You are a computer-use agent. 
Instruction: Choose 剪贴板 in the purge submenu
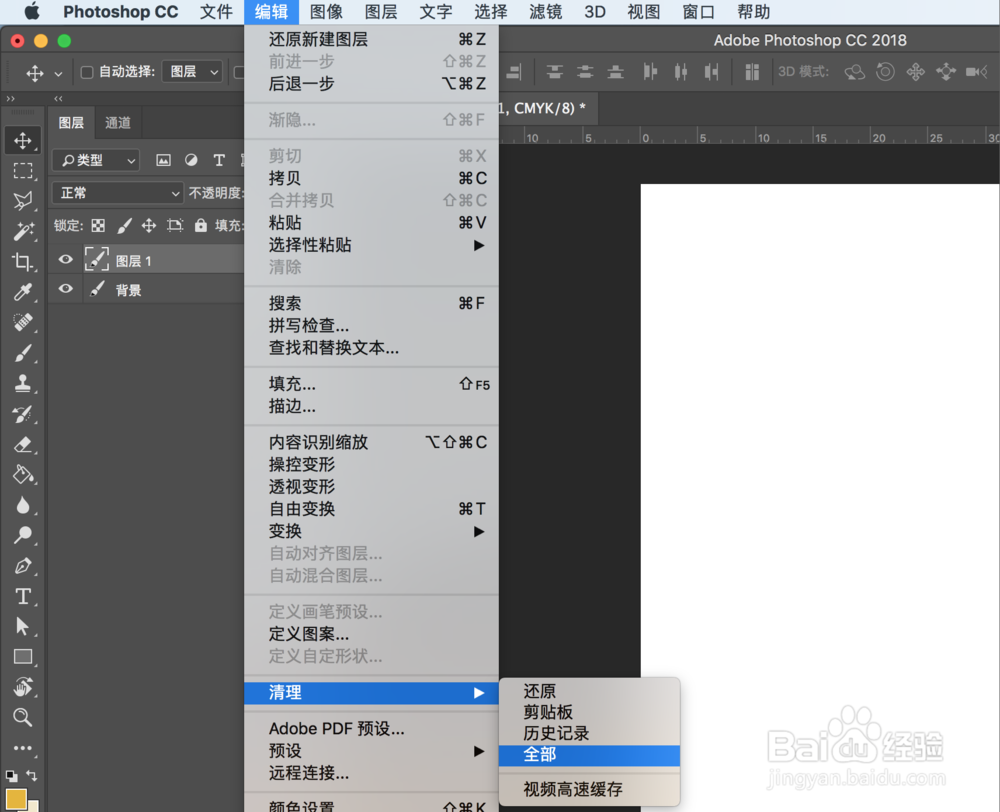(589, 712)
